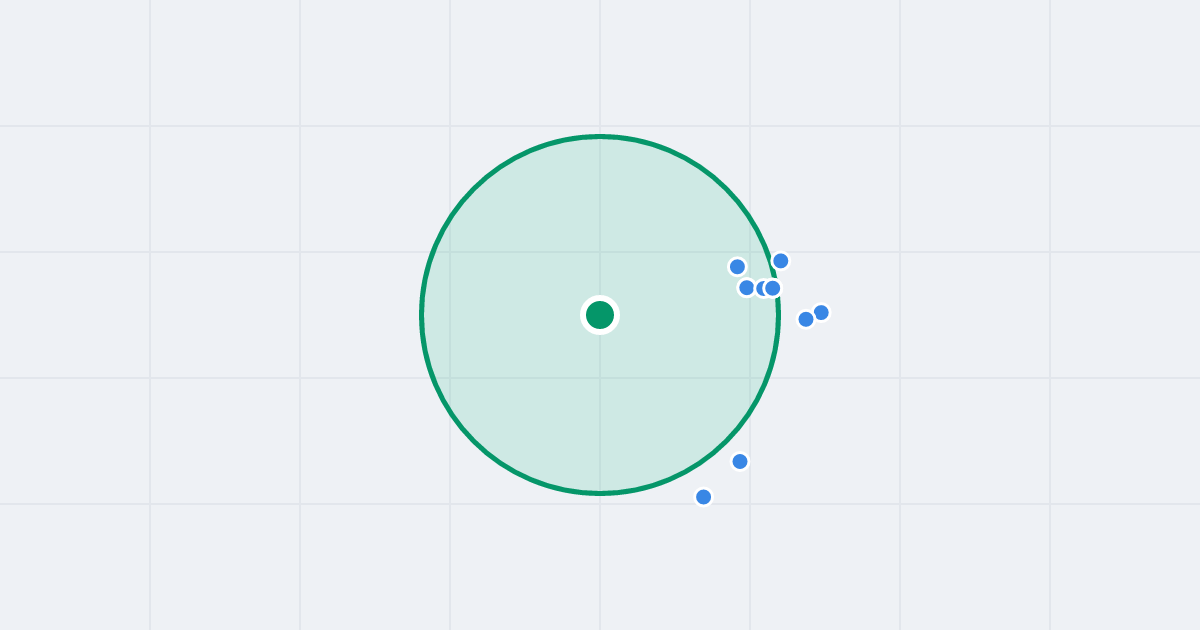Click the lowest blue dot below the circle

click(704, 497)
